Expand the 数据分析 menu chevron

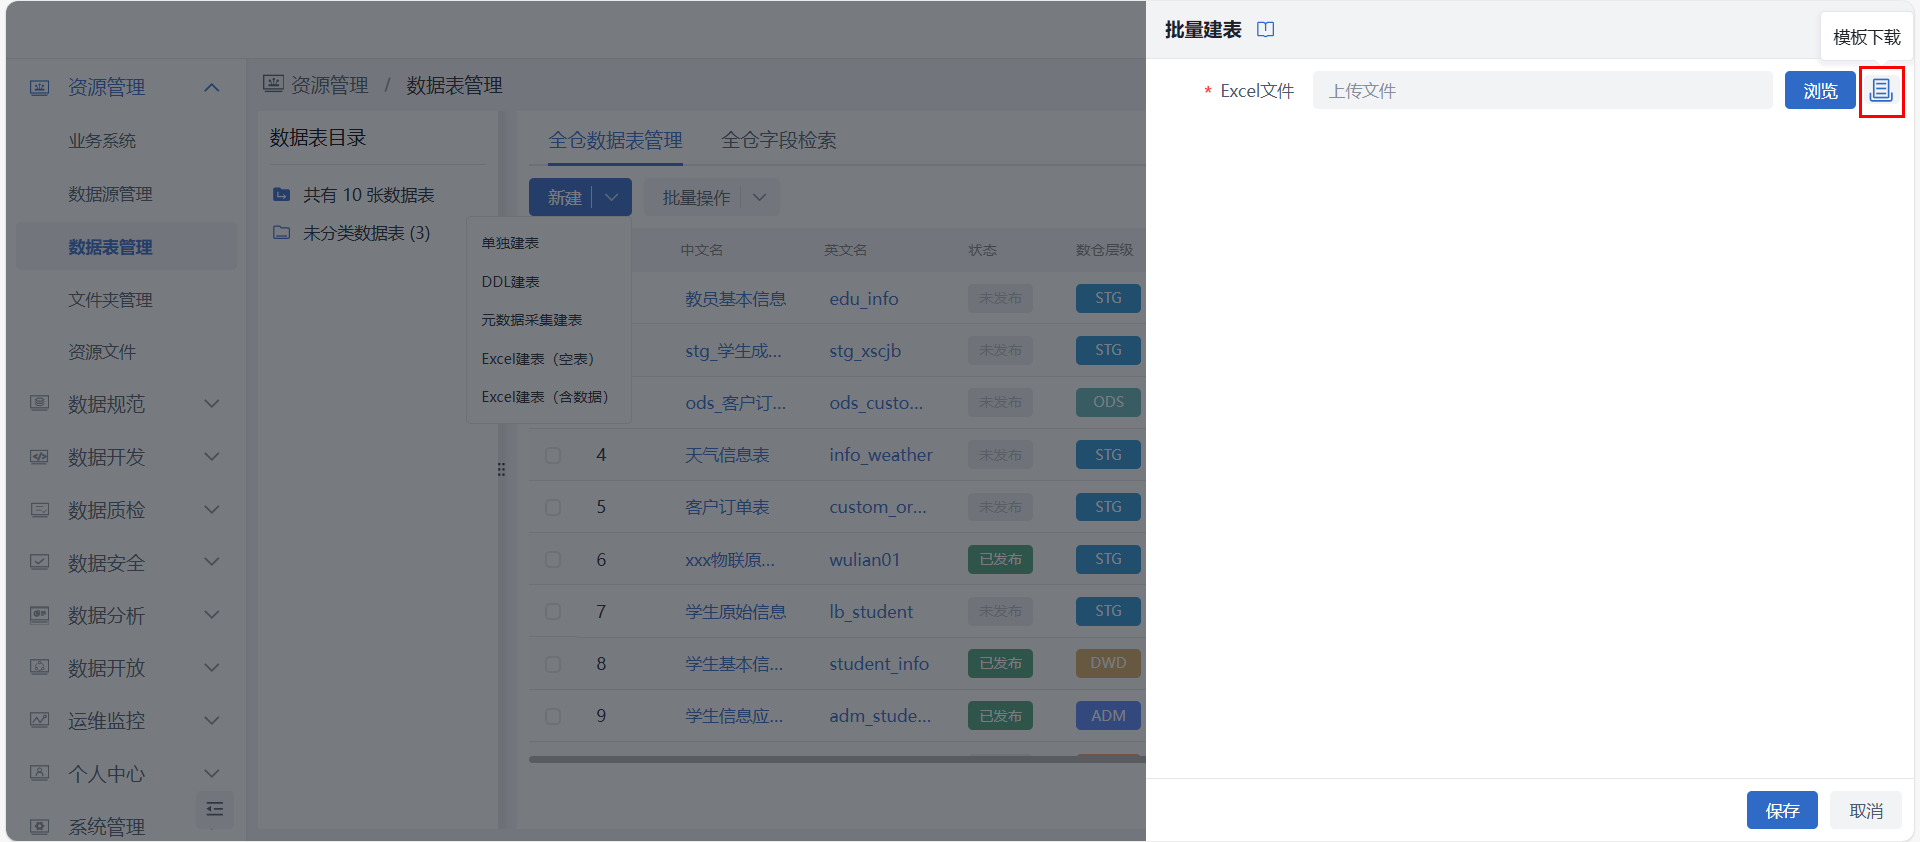(212, 615)
